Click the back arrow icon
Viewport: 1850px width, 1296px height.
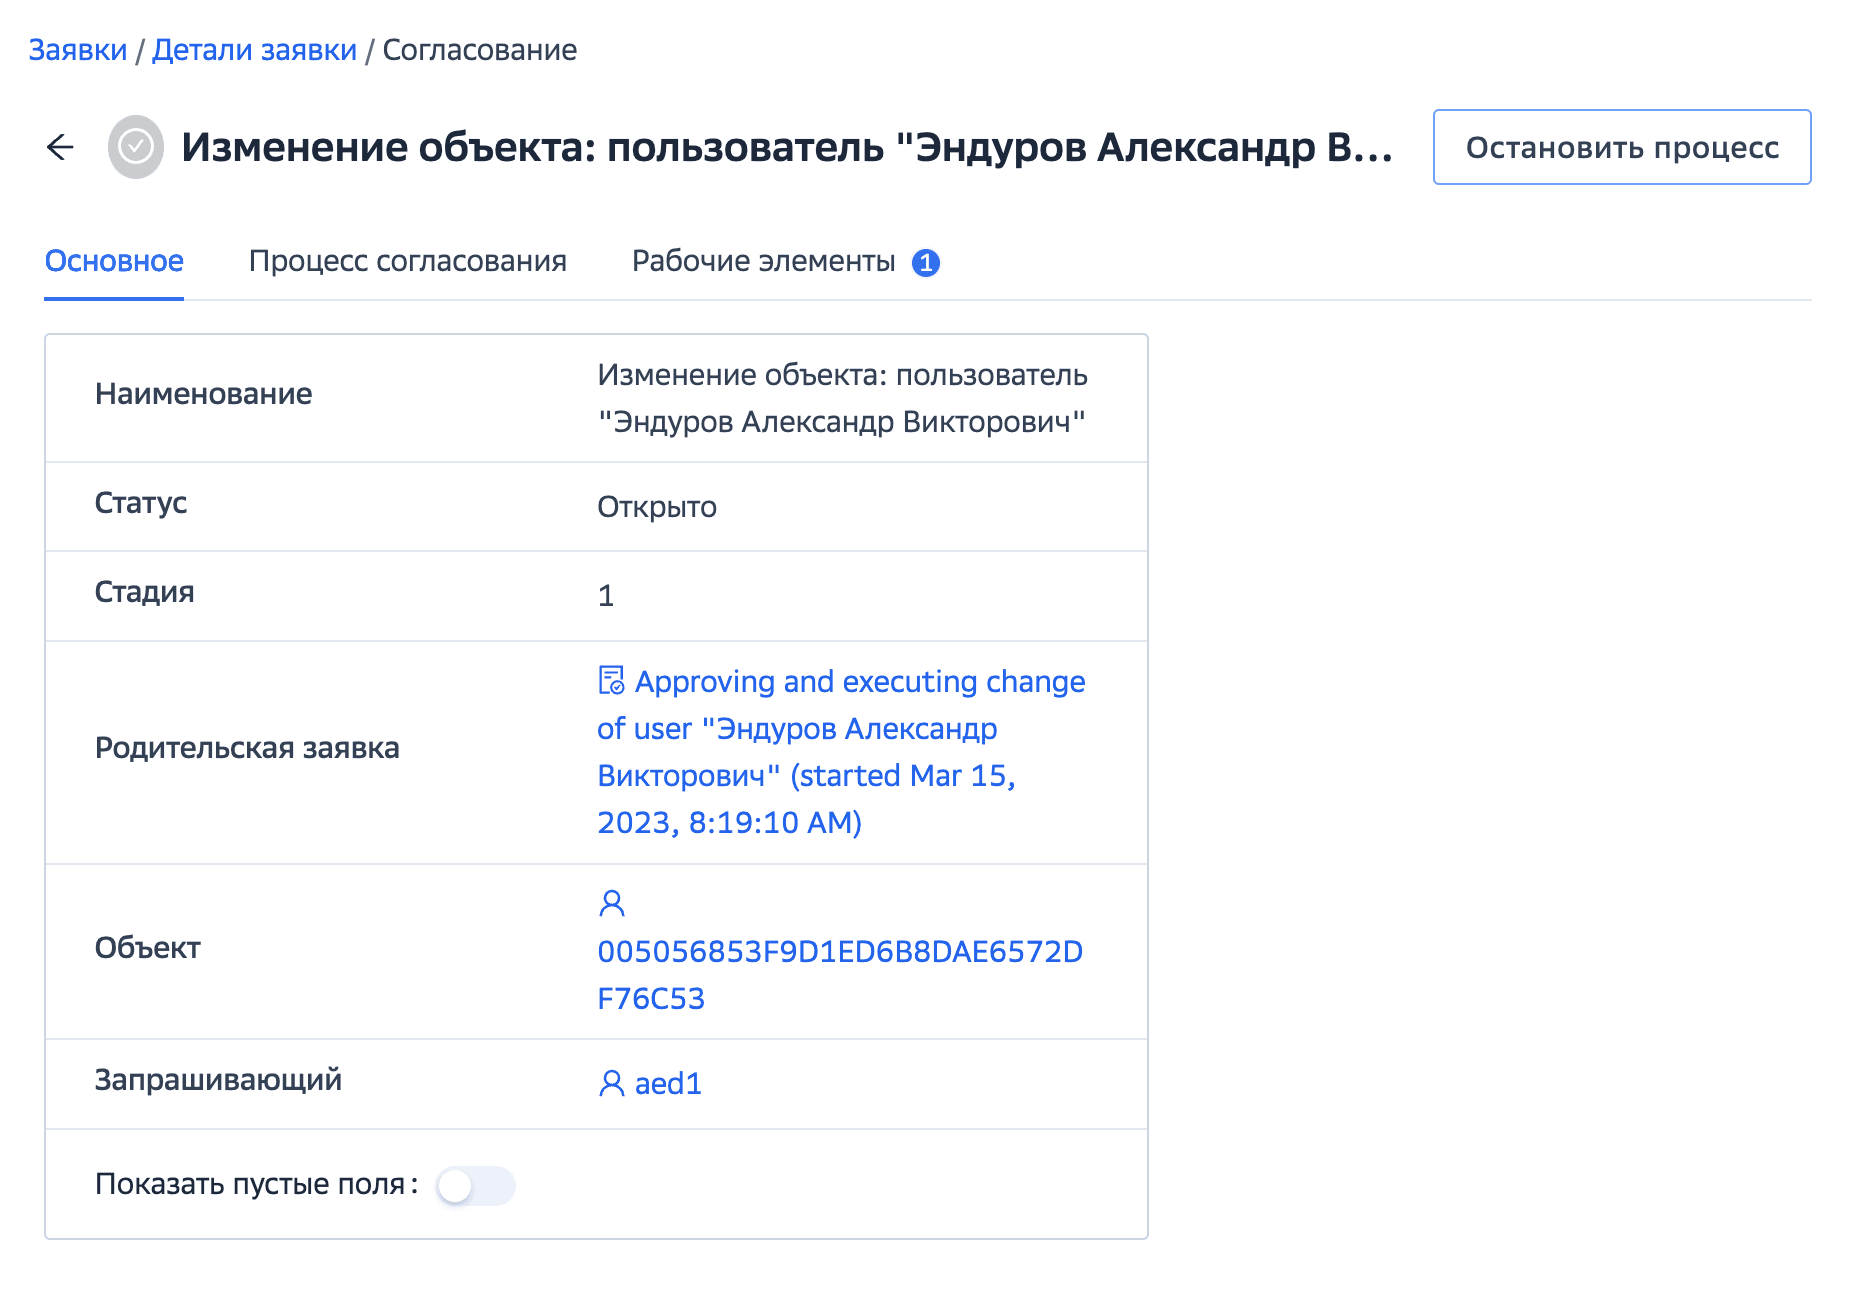(61, 147)
